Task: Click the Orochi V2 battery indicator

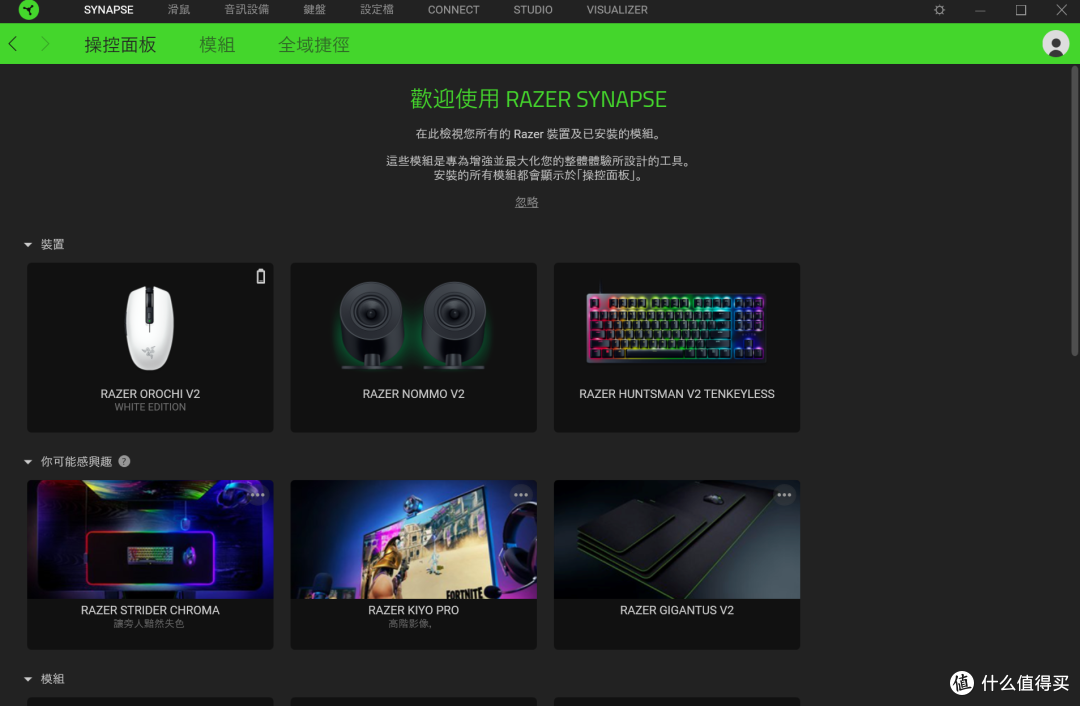Action: tap(260, 276)
